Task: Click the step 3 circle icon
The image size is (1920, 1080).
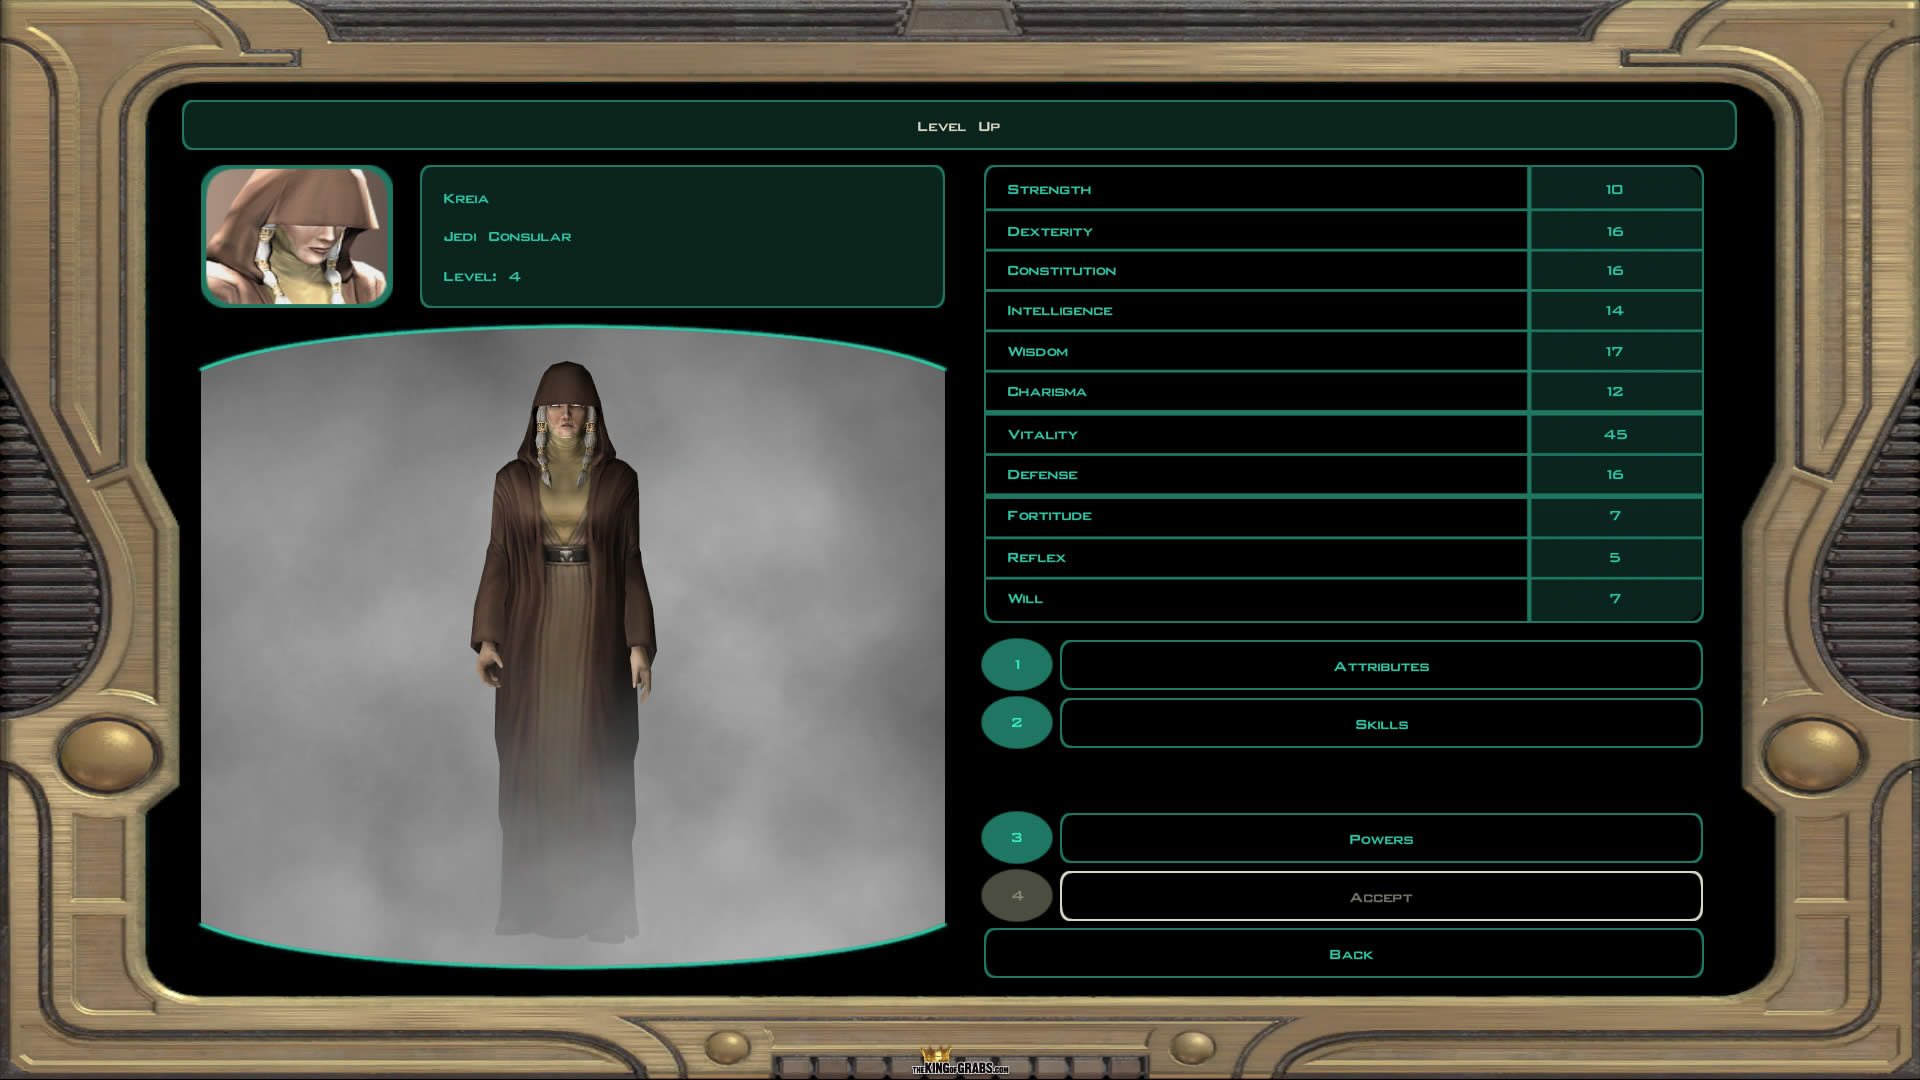Action: (1017, 838)
